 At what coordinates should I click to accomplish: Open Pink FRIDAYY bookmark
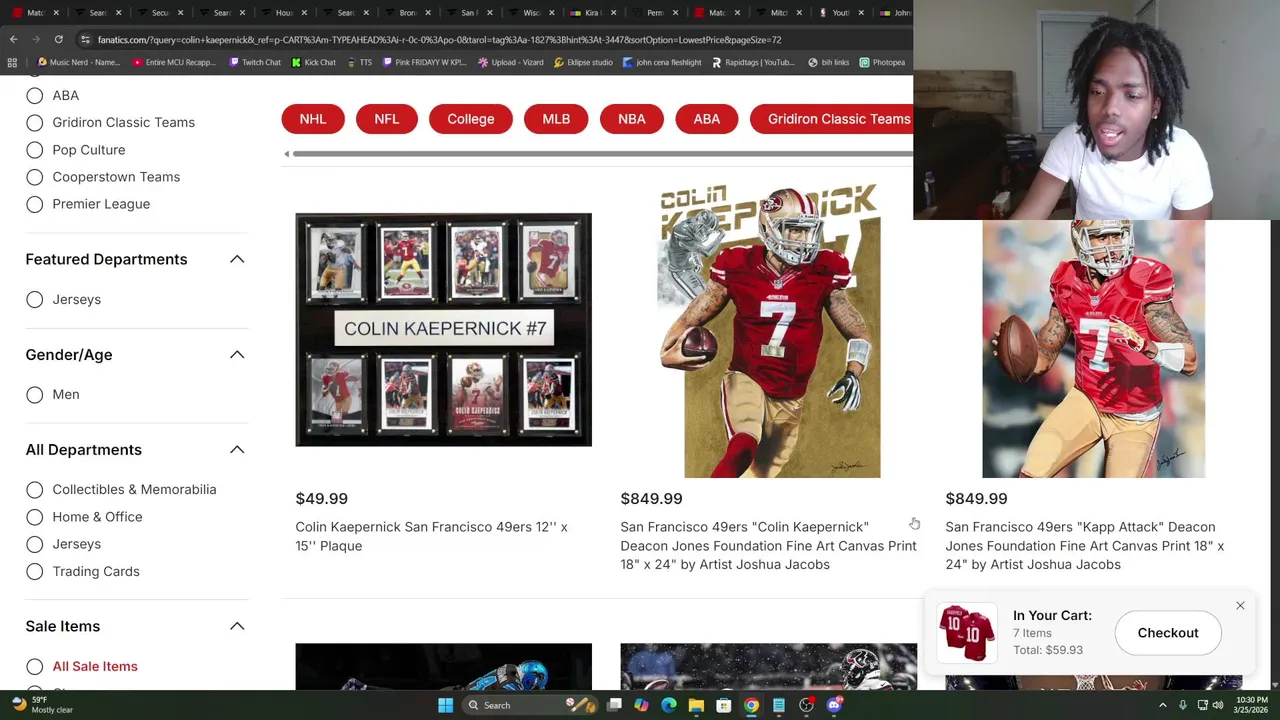click(x=425, y=62)
